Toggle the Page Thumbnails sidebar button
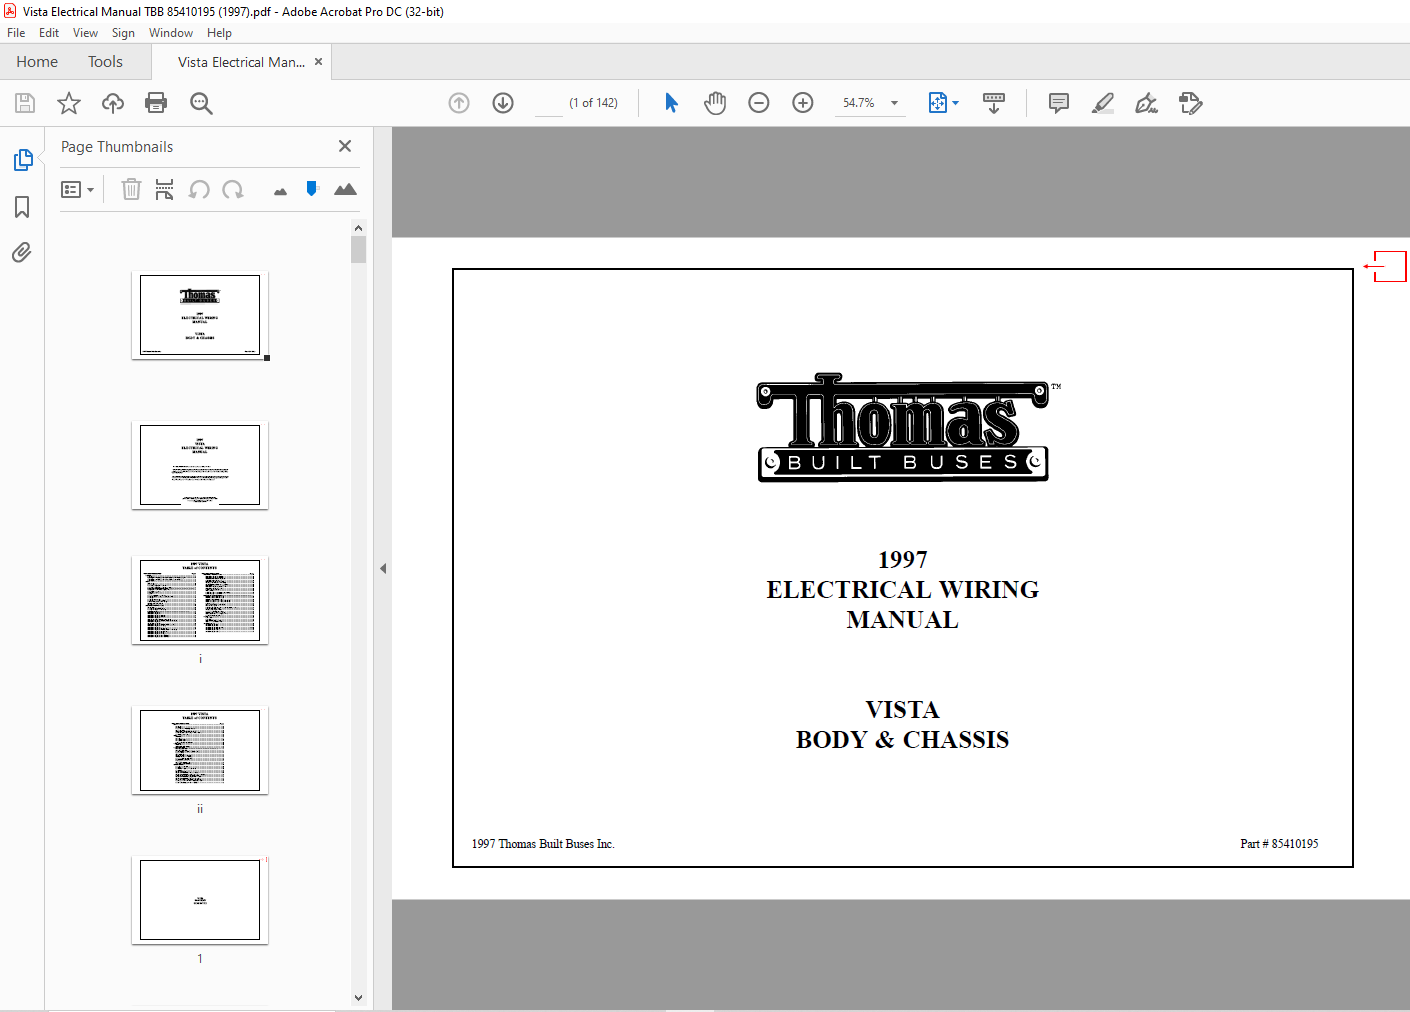 click(x=22, y=160)
